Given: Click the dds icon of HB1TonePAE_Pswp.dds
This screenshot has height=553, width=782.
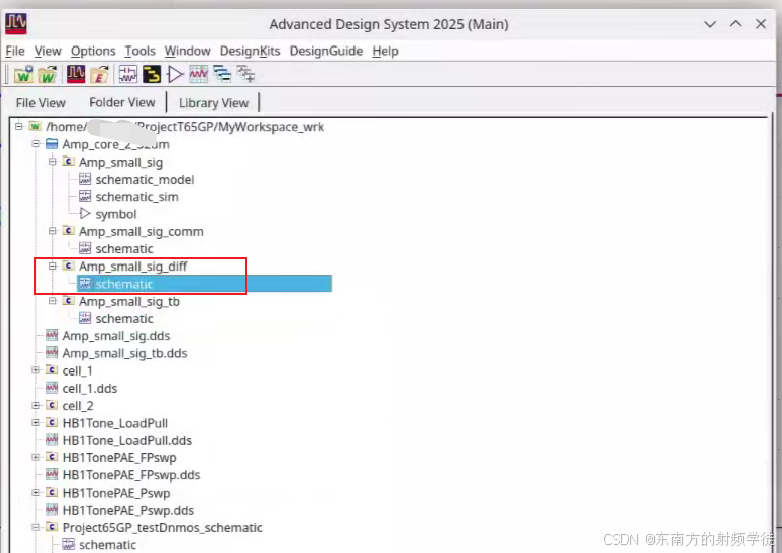Looking at the screenshot, I should (x=52, y=510).
